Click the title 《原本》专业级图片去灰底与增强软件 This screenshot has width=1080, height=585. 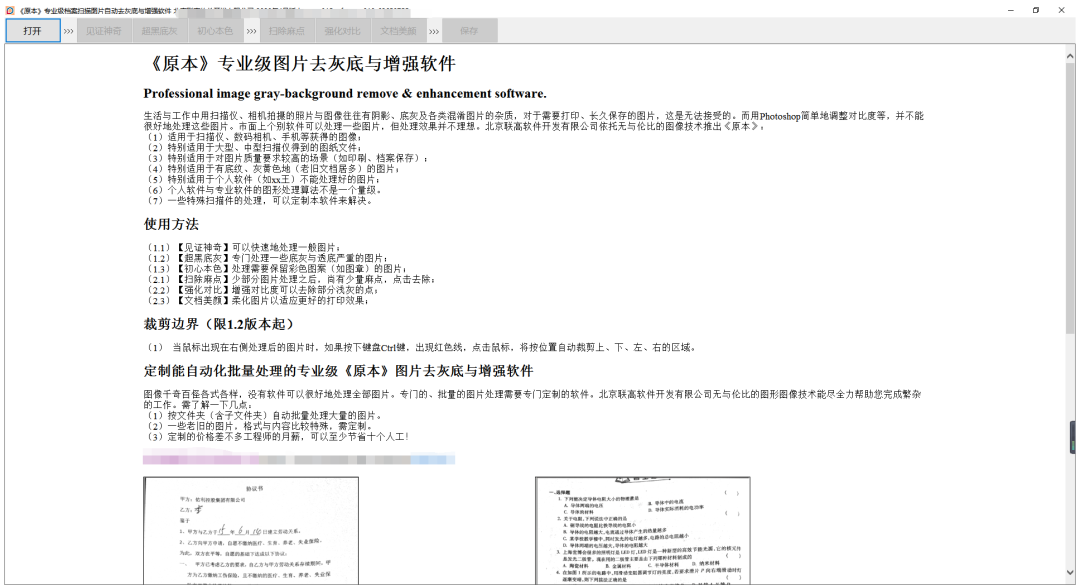(x=300, y=64)
